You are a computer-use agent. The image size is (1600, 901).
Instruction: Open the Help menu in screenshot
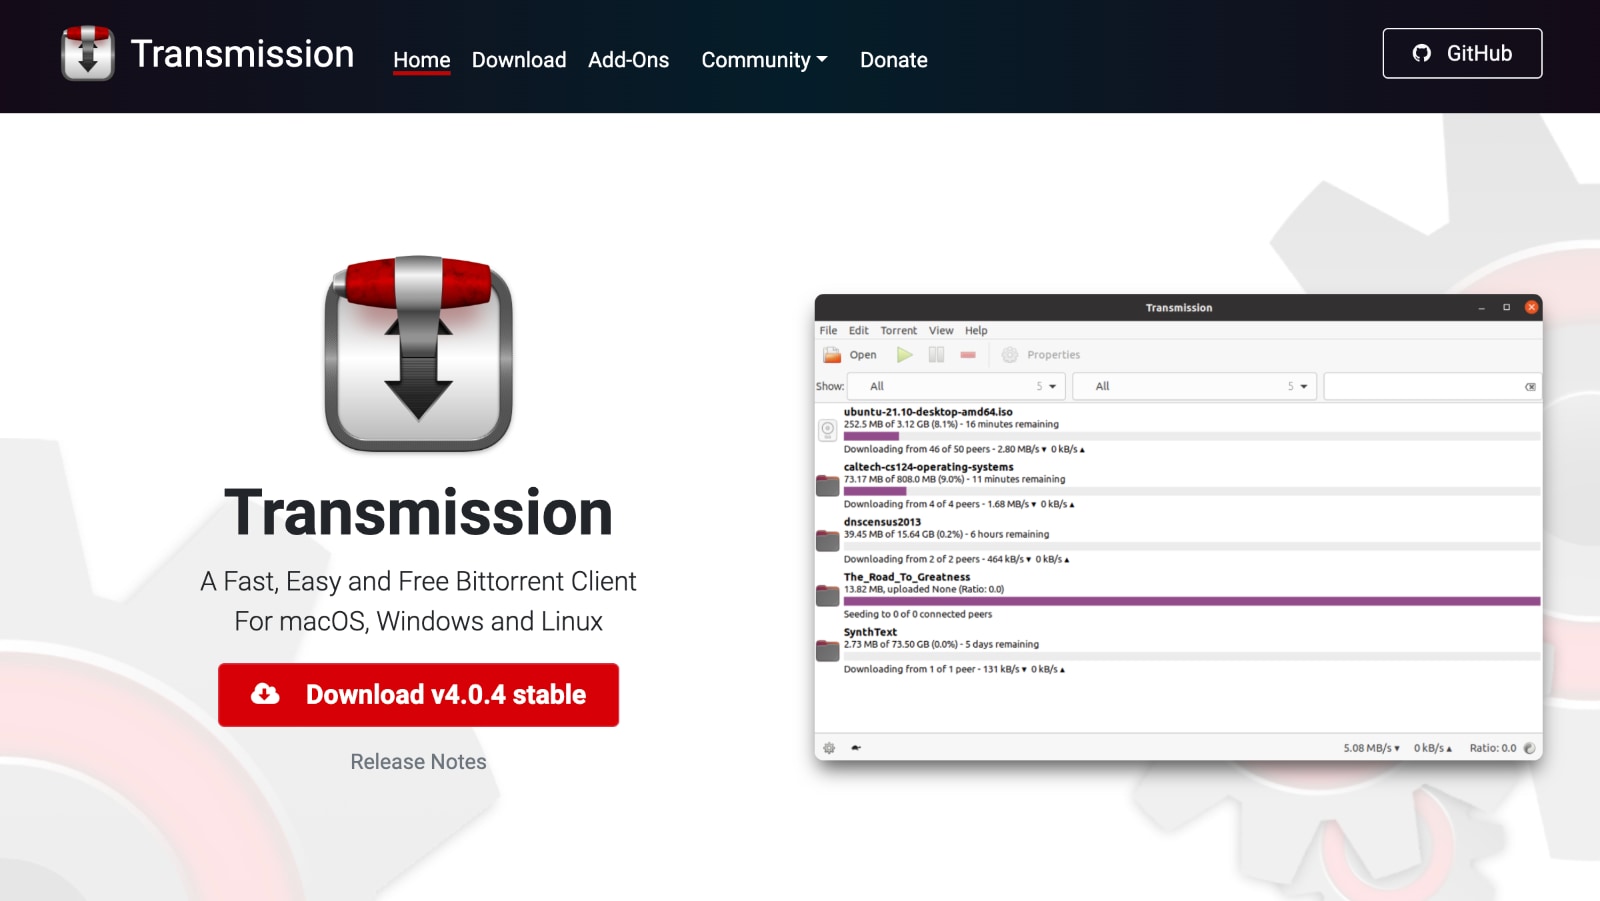click(x=976, y=331)
